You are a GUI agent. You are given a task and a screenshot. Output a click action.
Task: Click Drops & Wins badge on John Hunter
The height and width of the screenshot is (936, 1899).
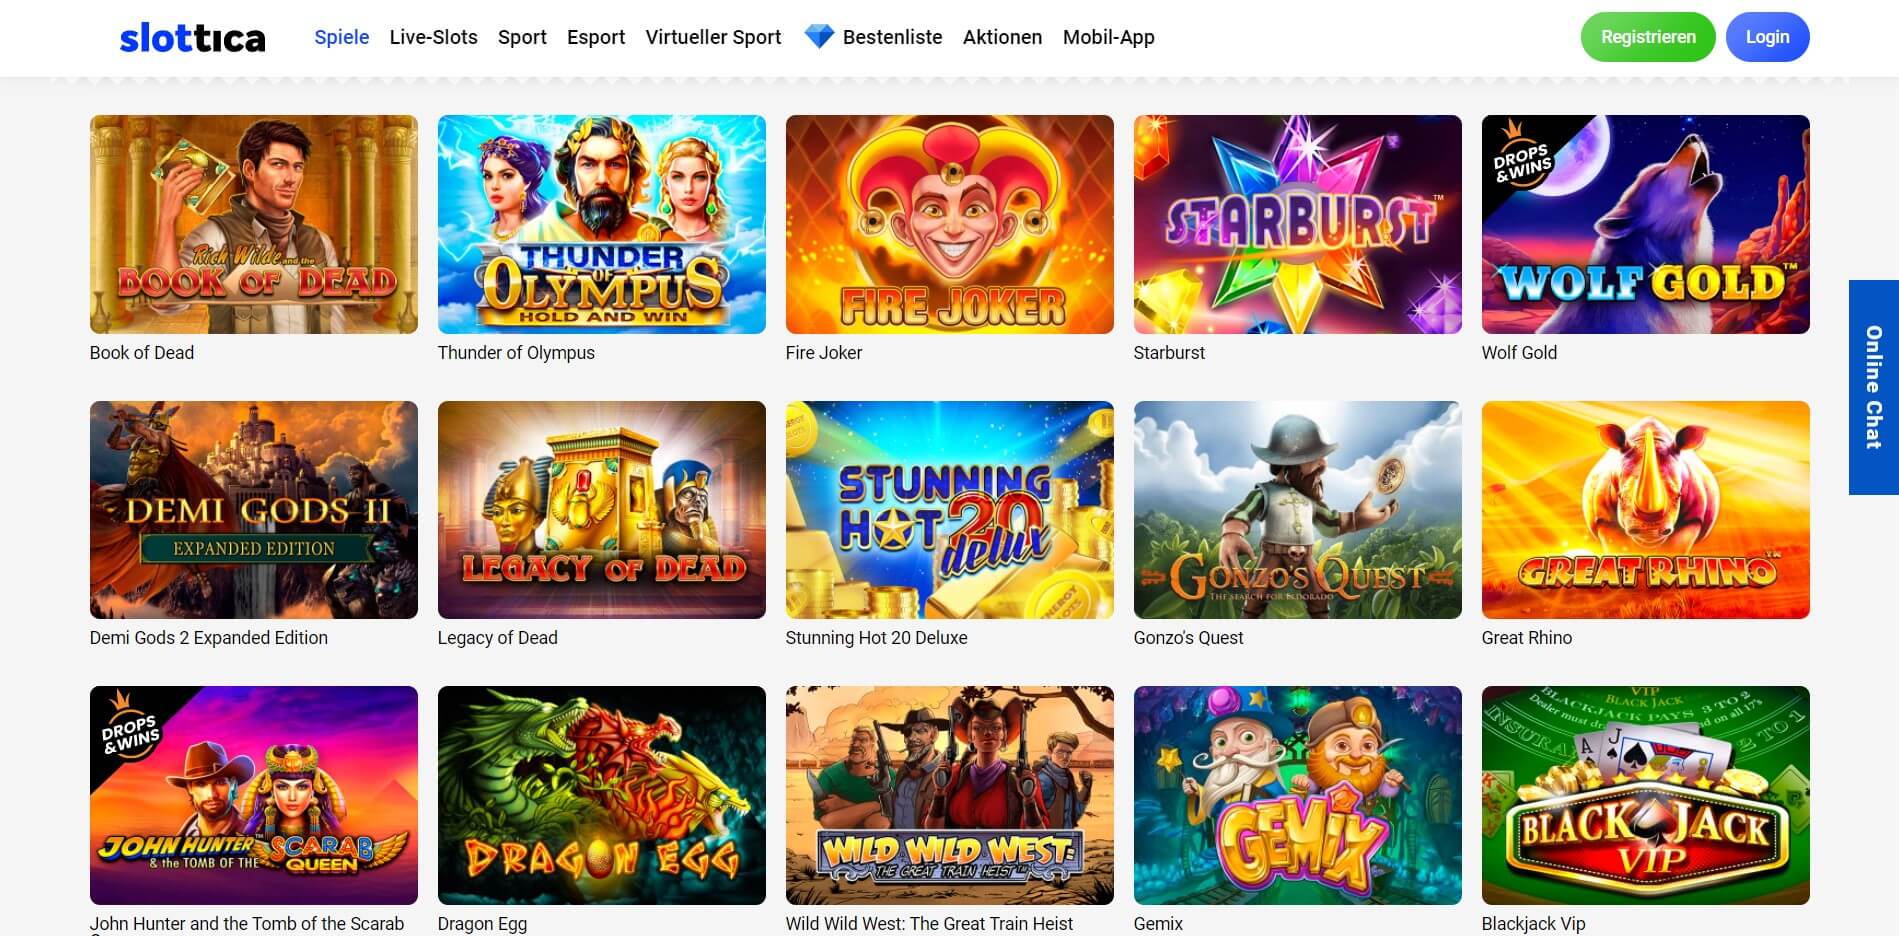pyautogui.click(x=130, y=727)
